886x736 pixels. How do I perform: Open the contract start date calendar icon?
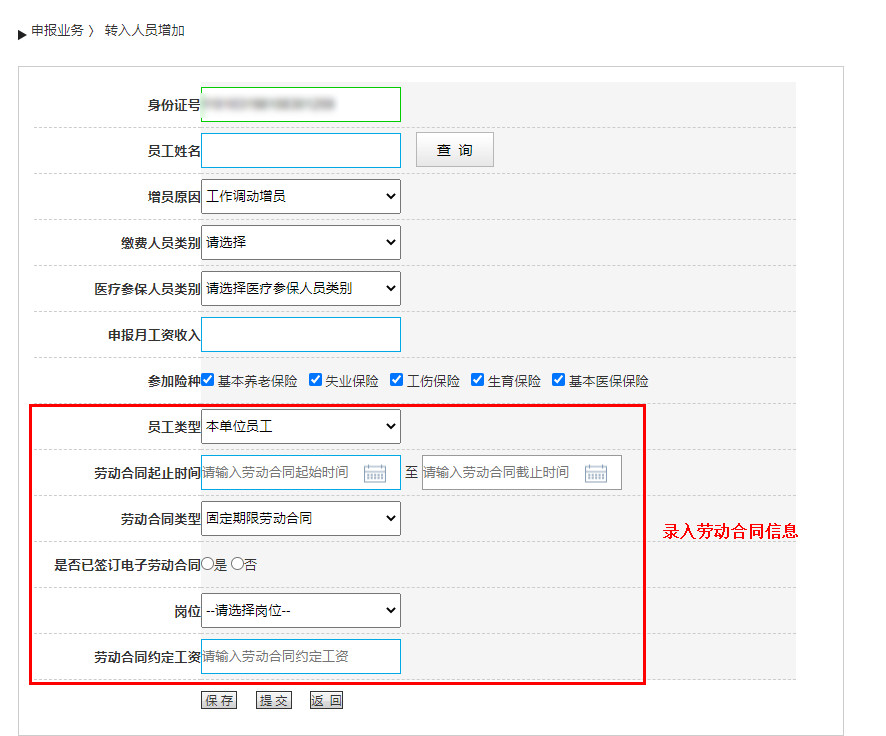tap(375, 473)
